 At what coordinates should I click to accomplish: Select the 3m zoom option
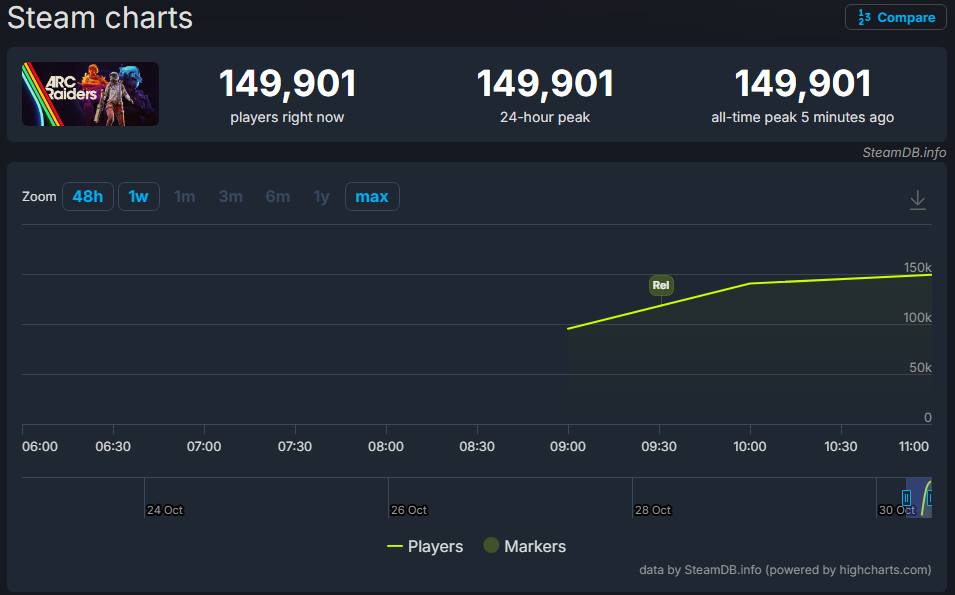[x=231, y=197]
